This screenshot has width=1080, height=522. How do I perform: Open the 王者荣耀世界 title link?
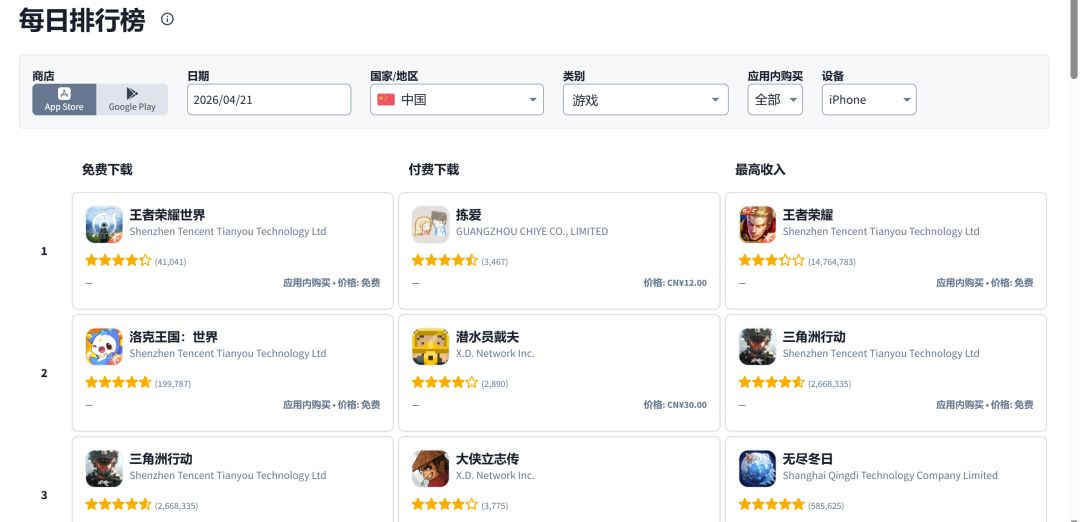(167, 215)
